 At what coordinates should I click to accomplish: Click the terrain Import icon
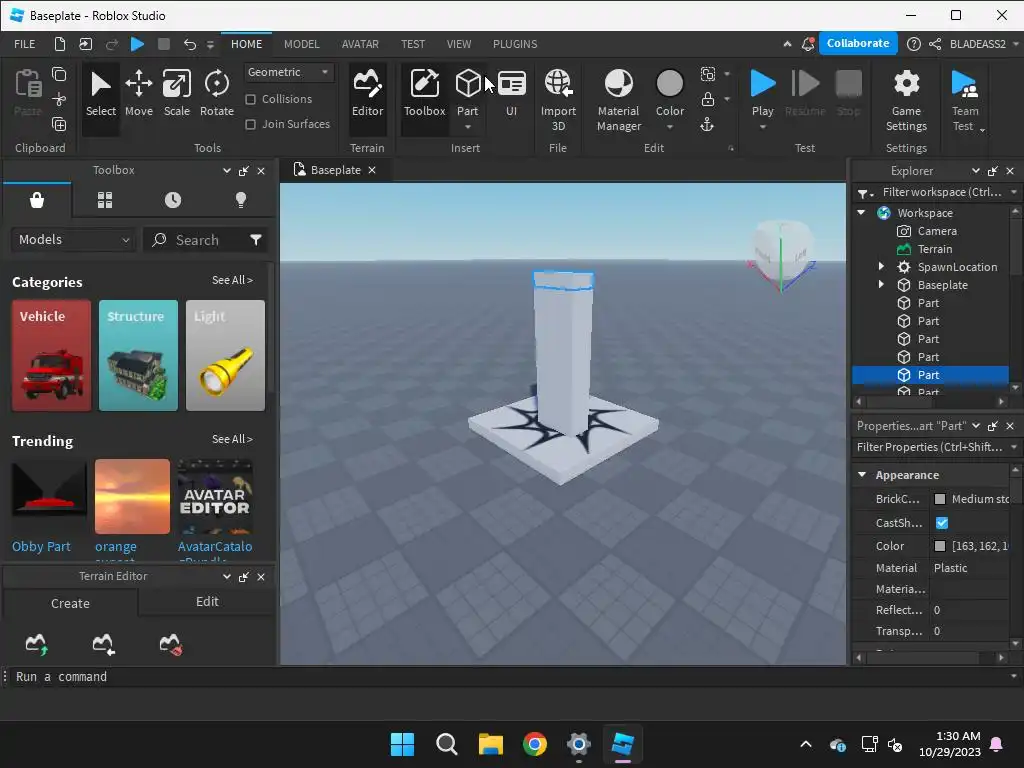click(103, 644)
